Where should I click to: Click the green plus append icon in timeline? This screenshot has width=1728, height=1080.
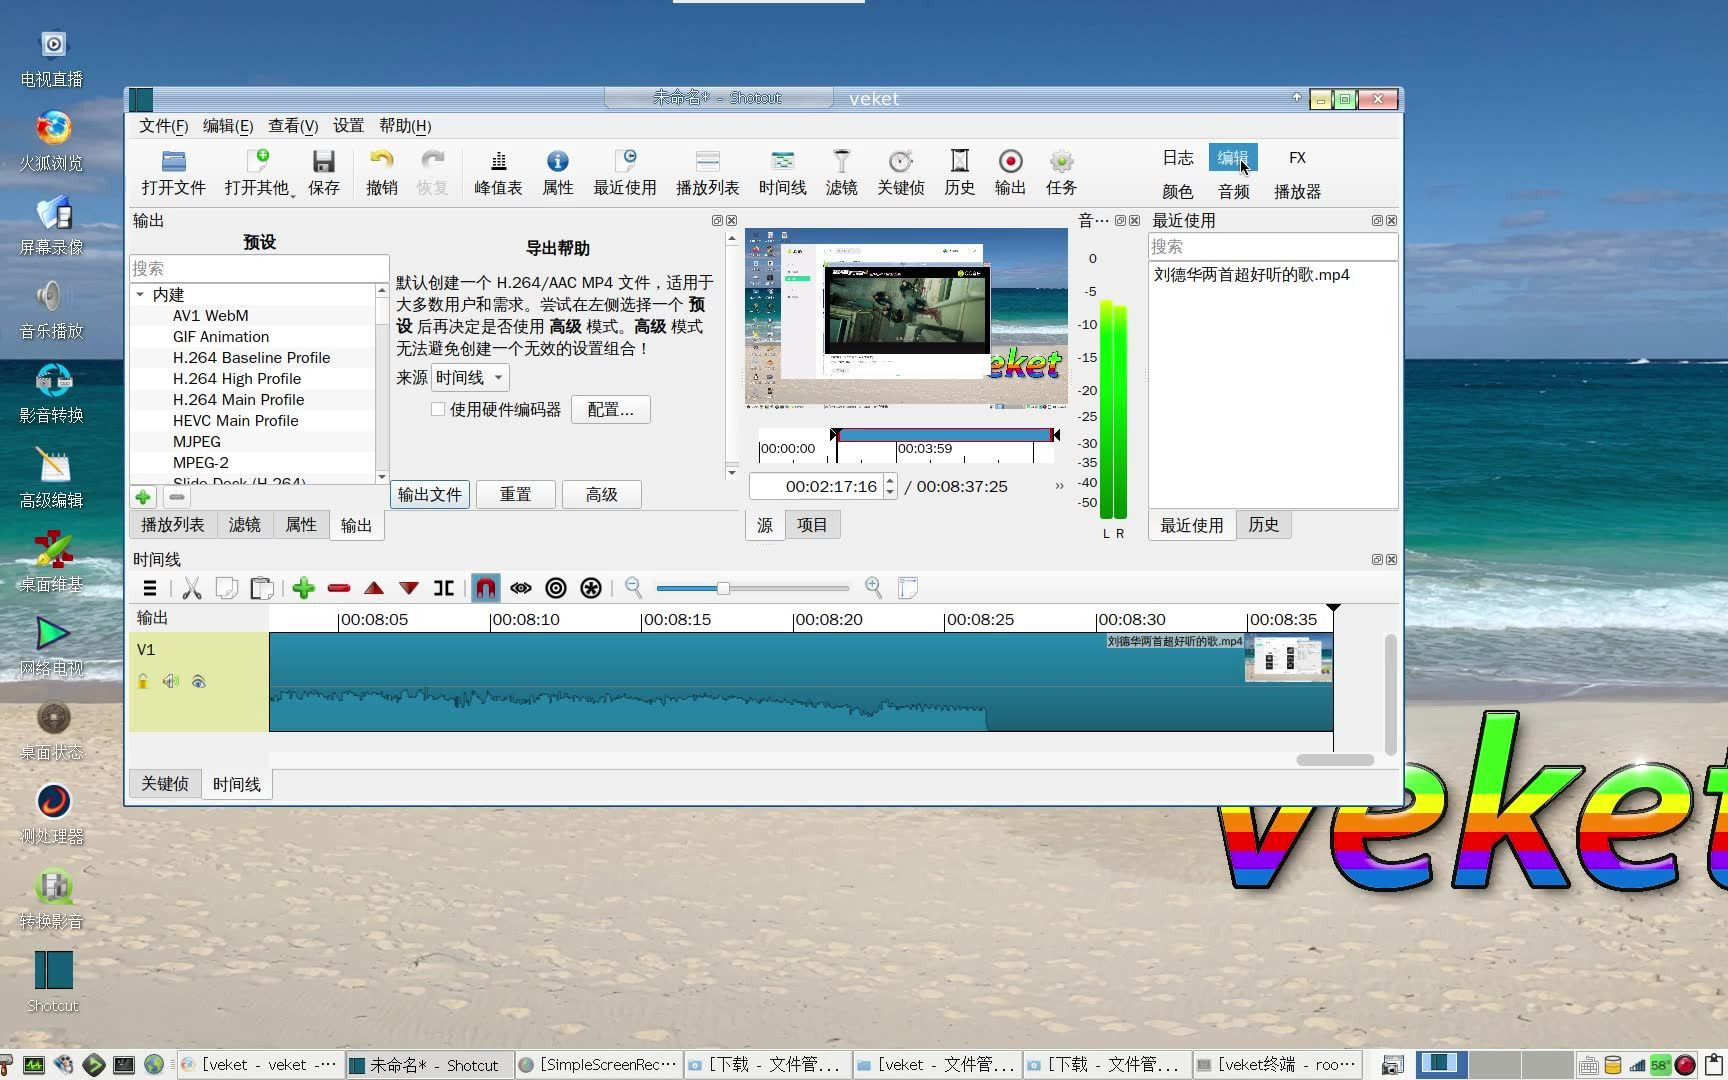click(304, 588)
